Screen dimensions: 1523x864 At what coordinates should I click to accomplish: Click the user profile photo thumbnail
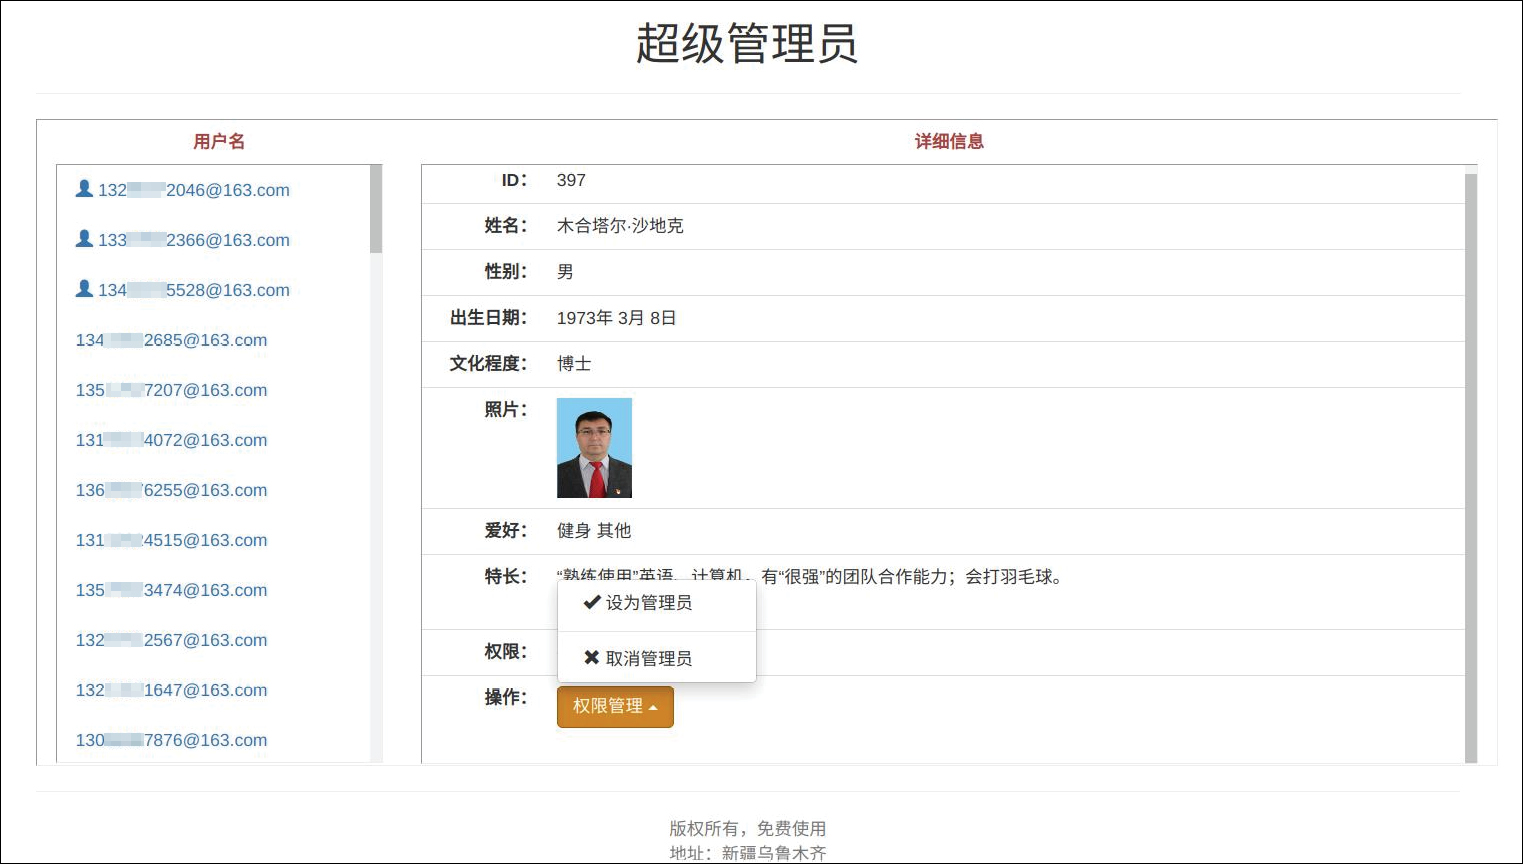[x=594, y=448]
